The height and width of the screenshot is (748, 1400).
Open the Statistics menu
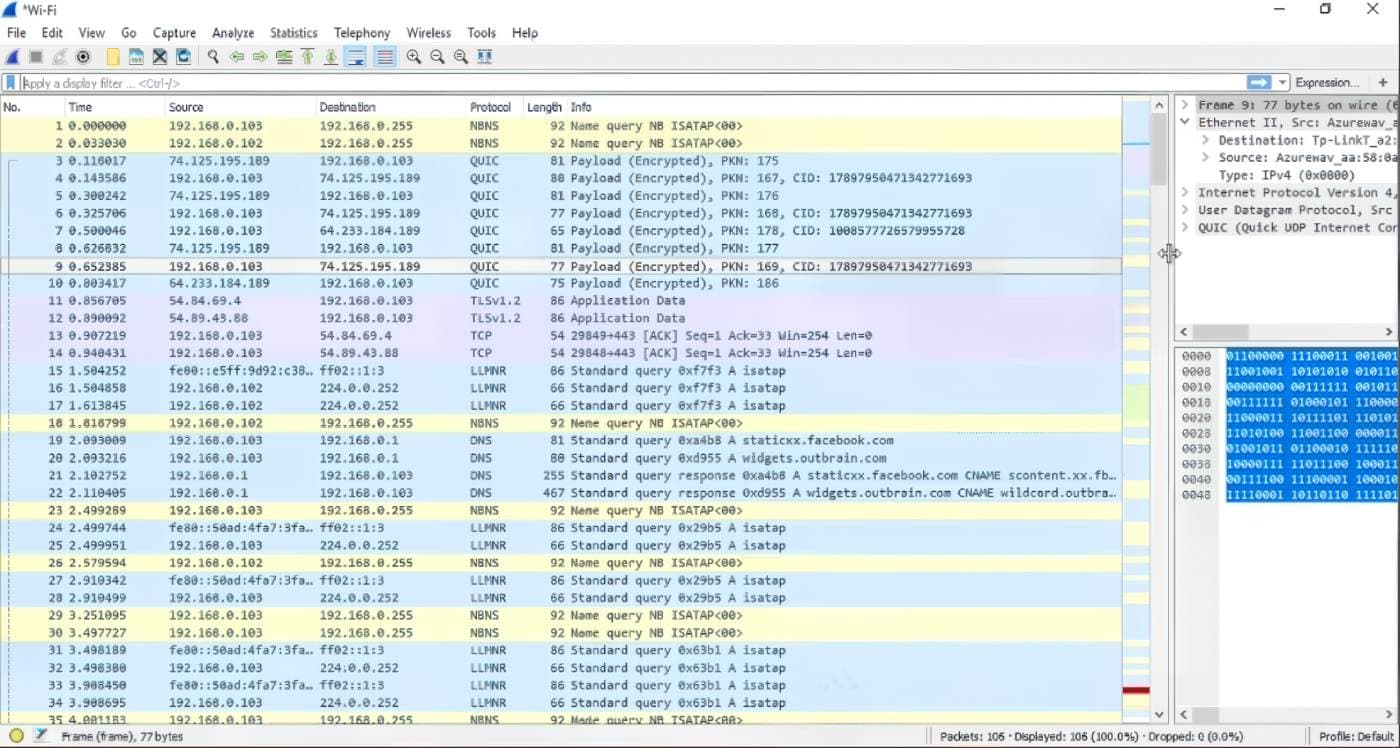click(294, 33)
